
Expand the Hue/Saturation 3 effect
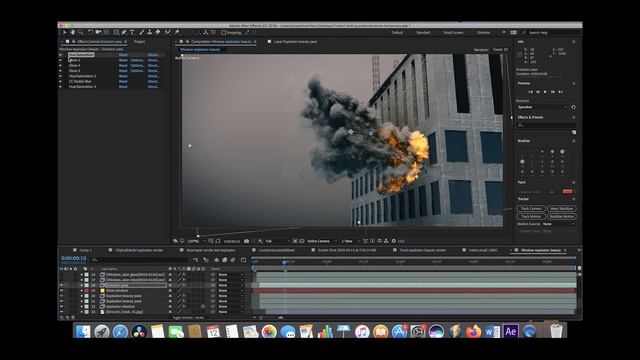tap(60, 87)
